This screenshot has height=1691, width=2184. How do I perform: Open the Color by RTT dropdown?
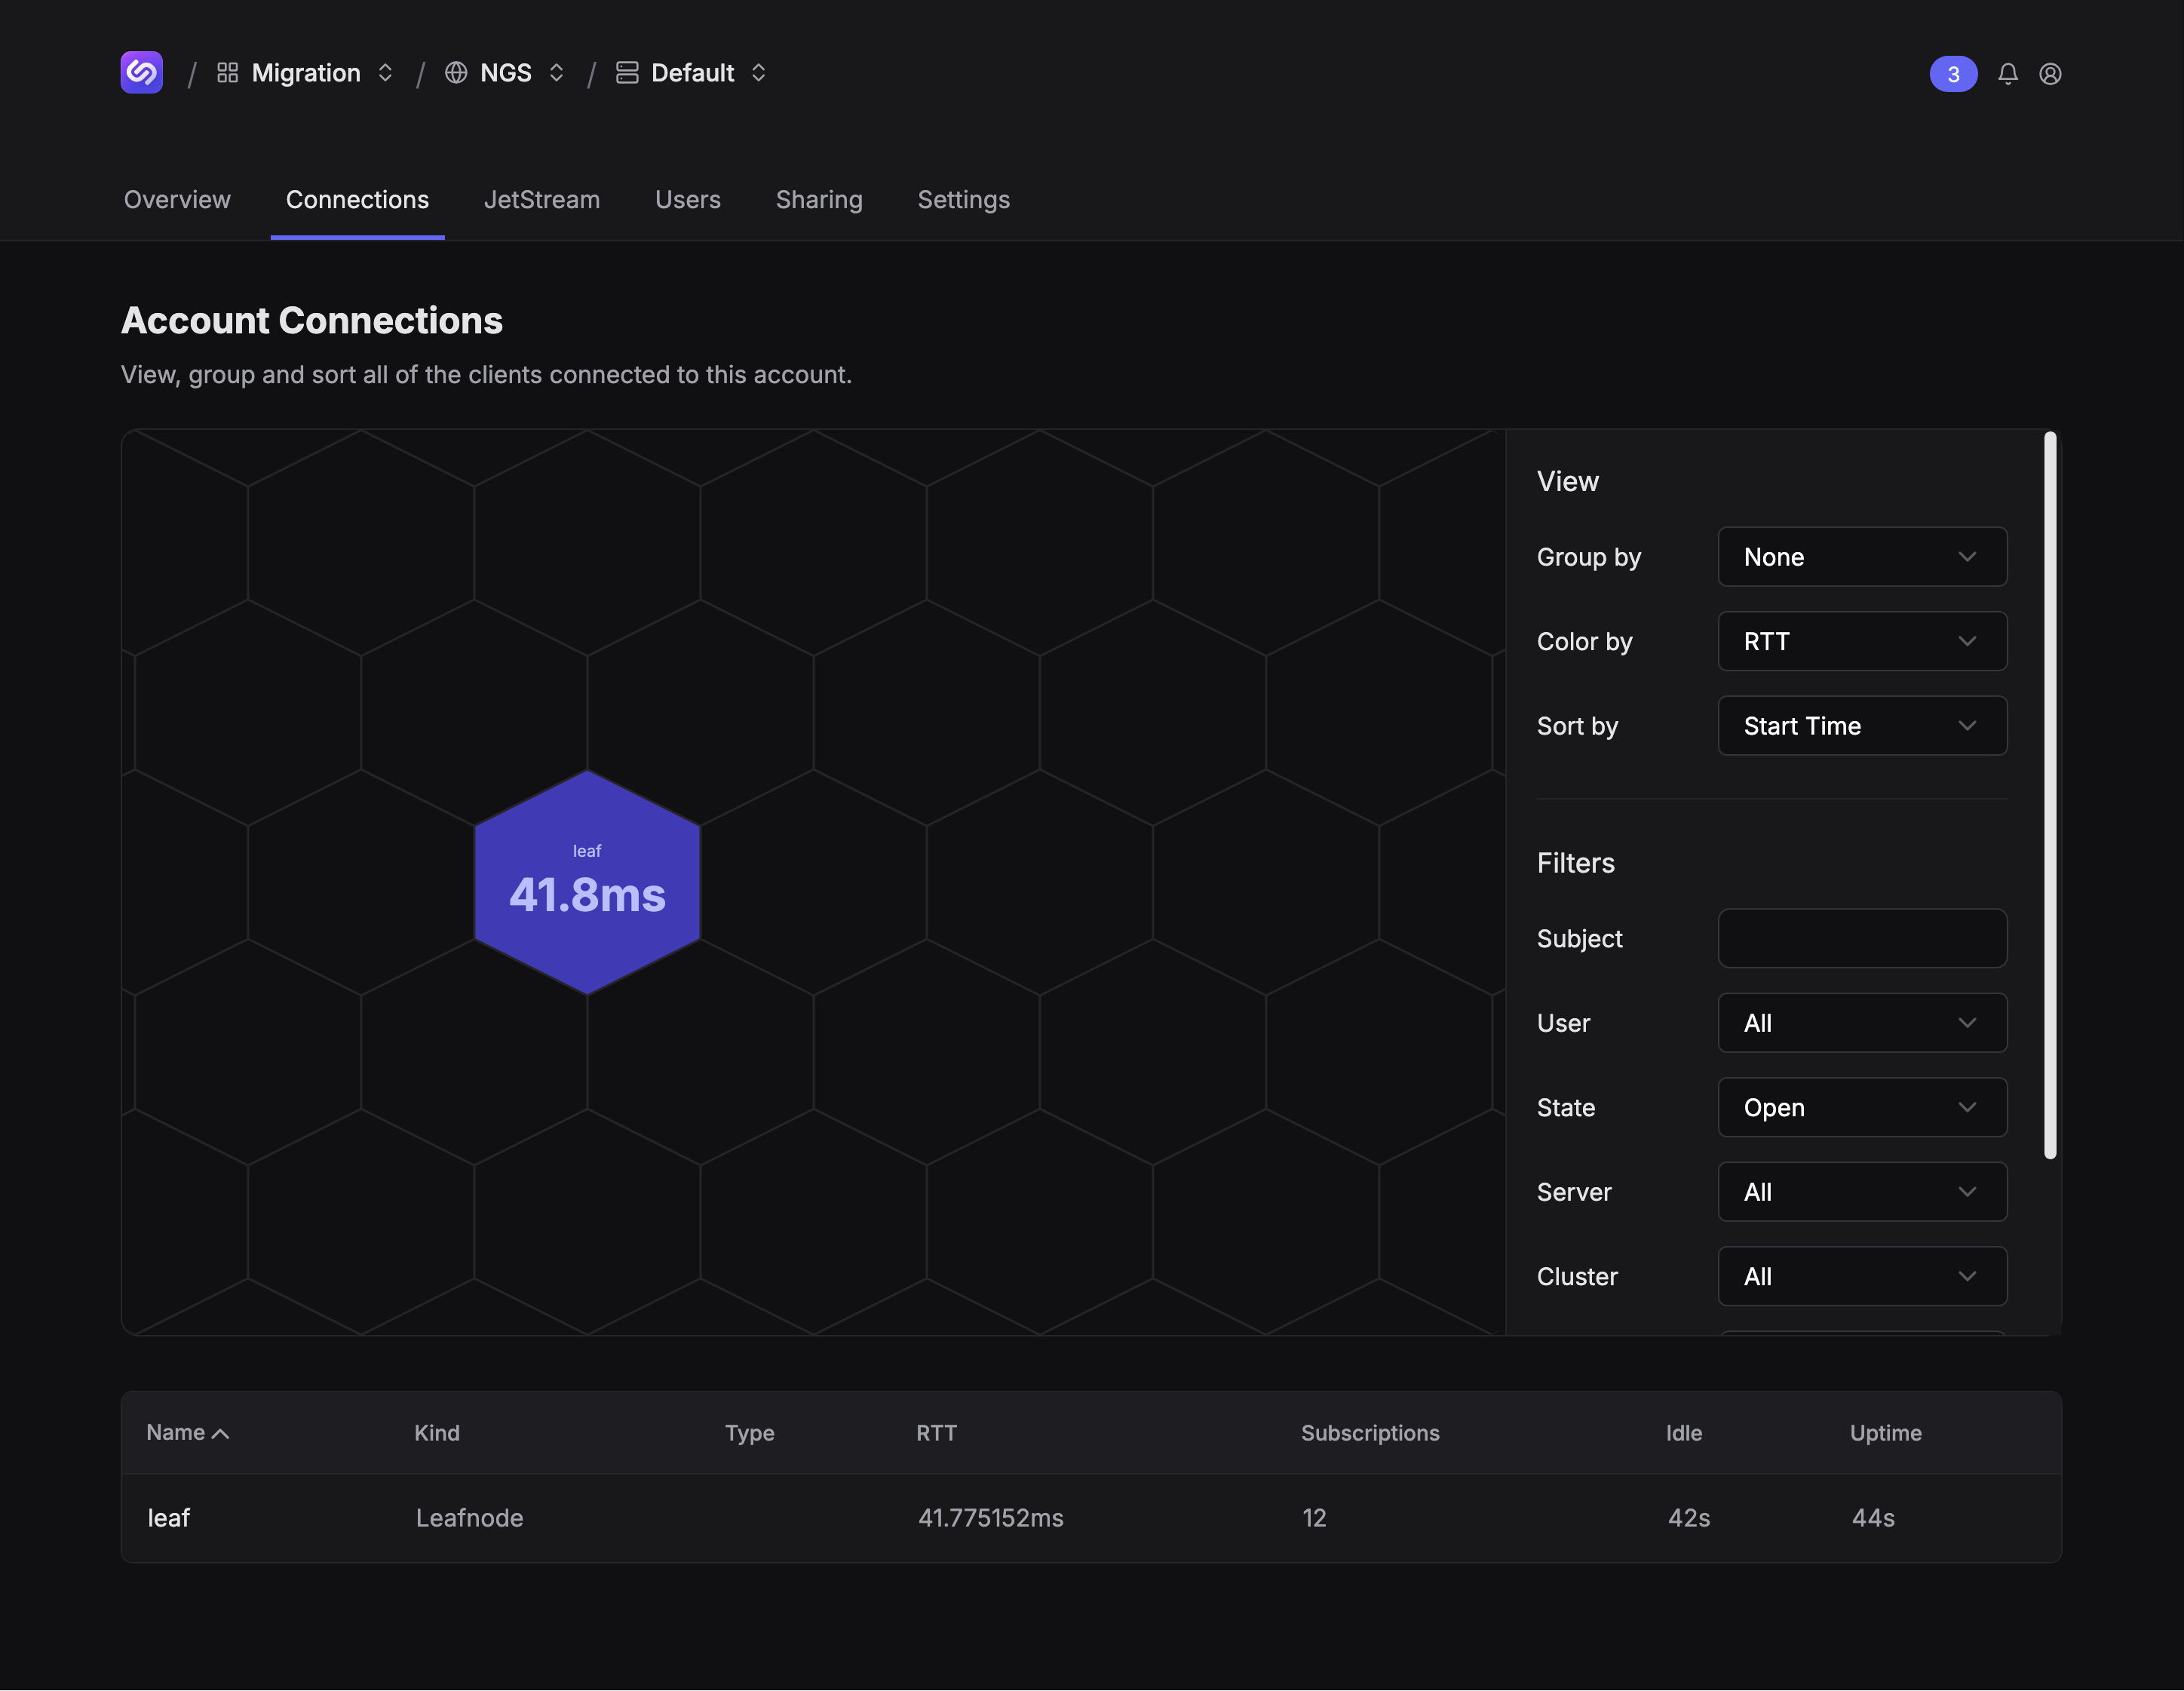coord(1862,641)
